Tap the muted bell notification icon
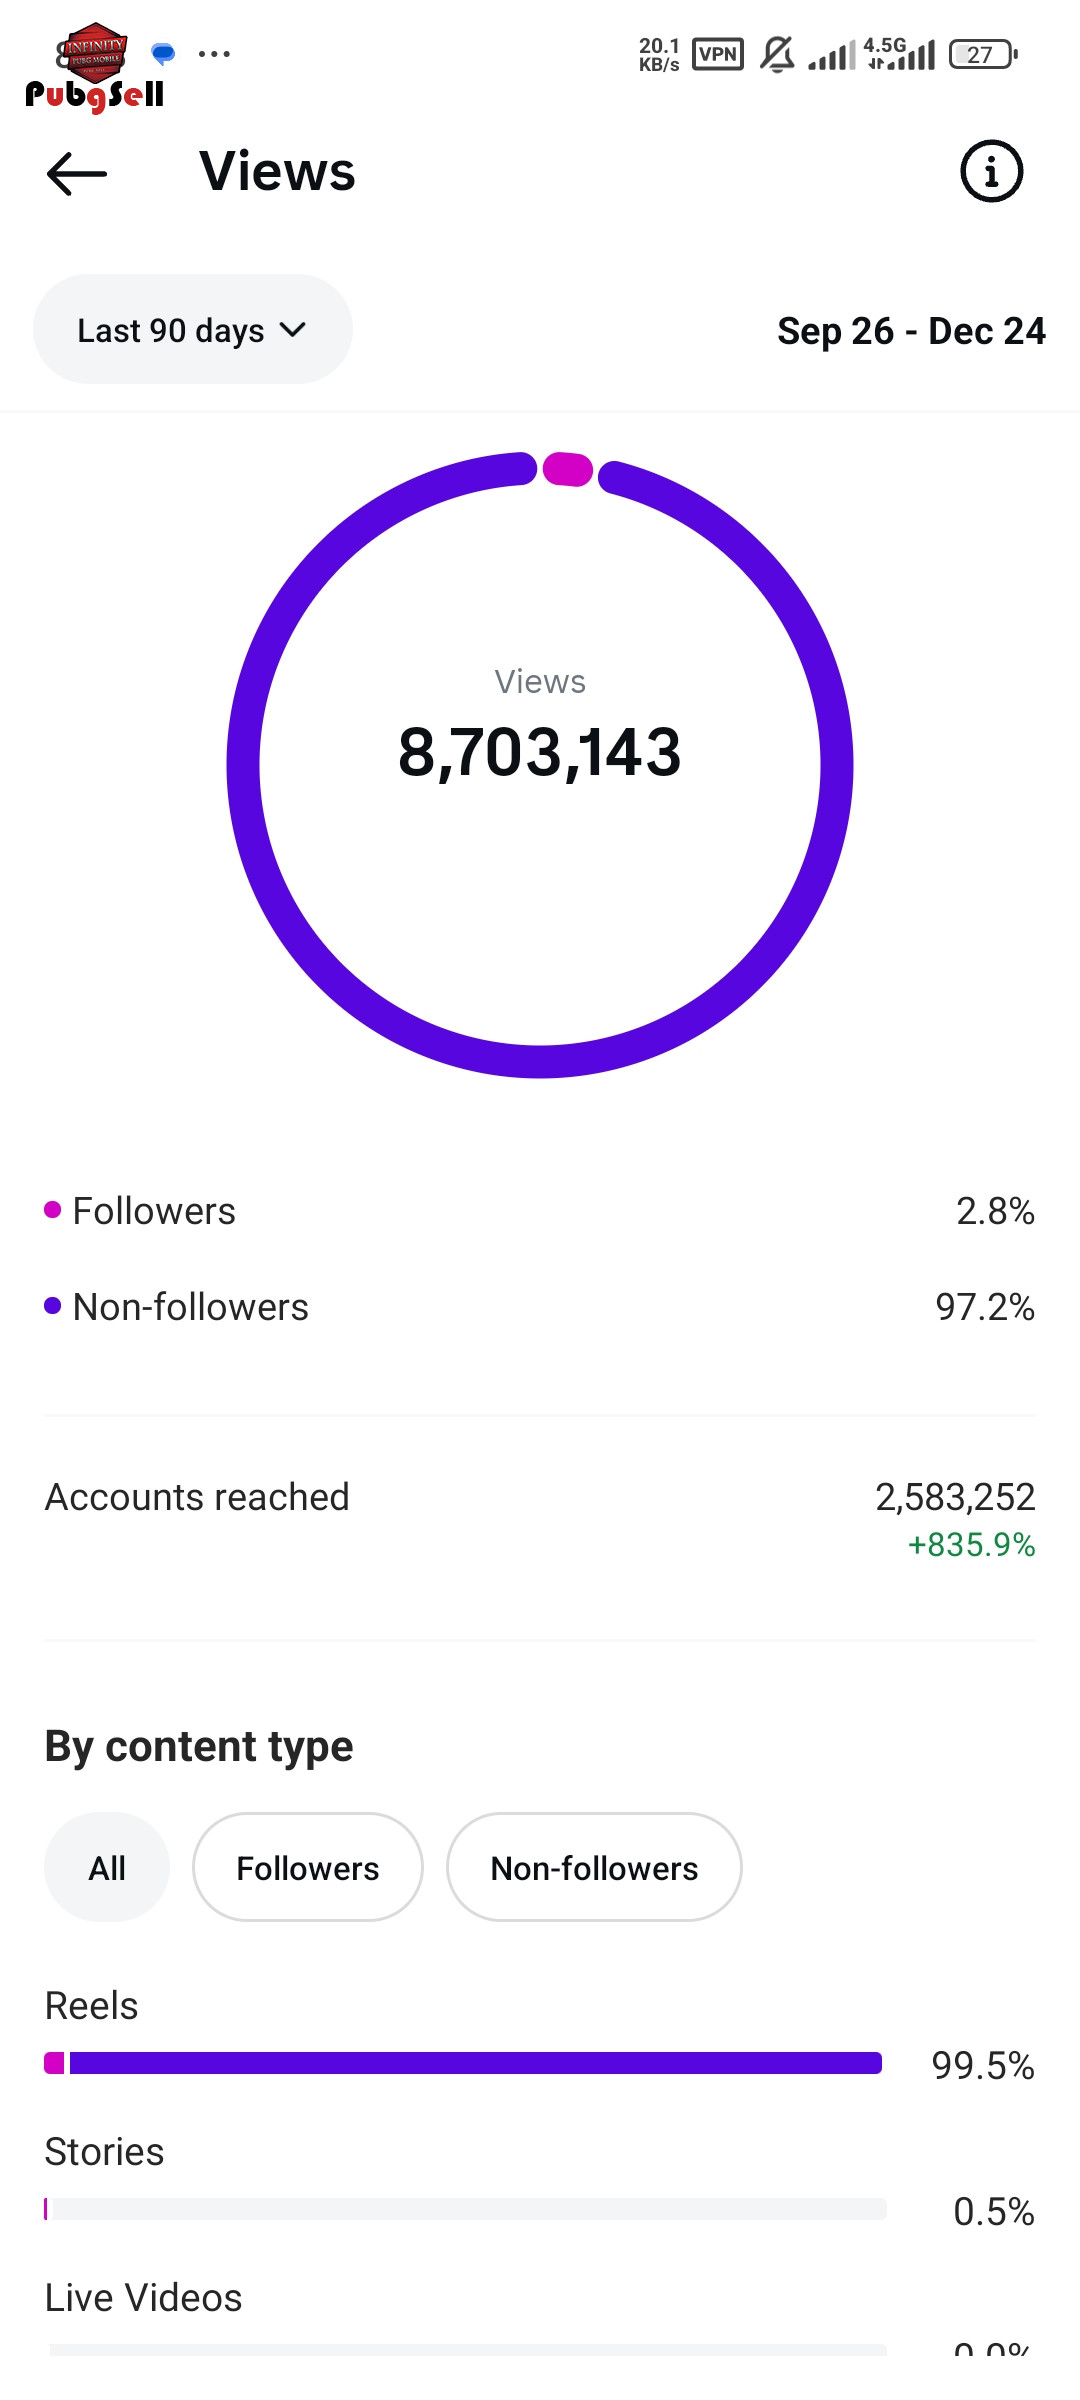This screenshot has width=1080, height=2400. [776, 54]
